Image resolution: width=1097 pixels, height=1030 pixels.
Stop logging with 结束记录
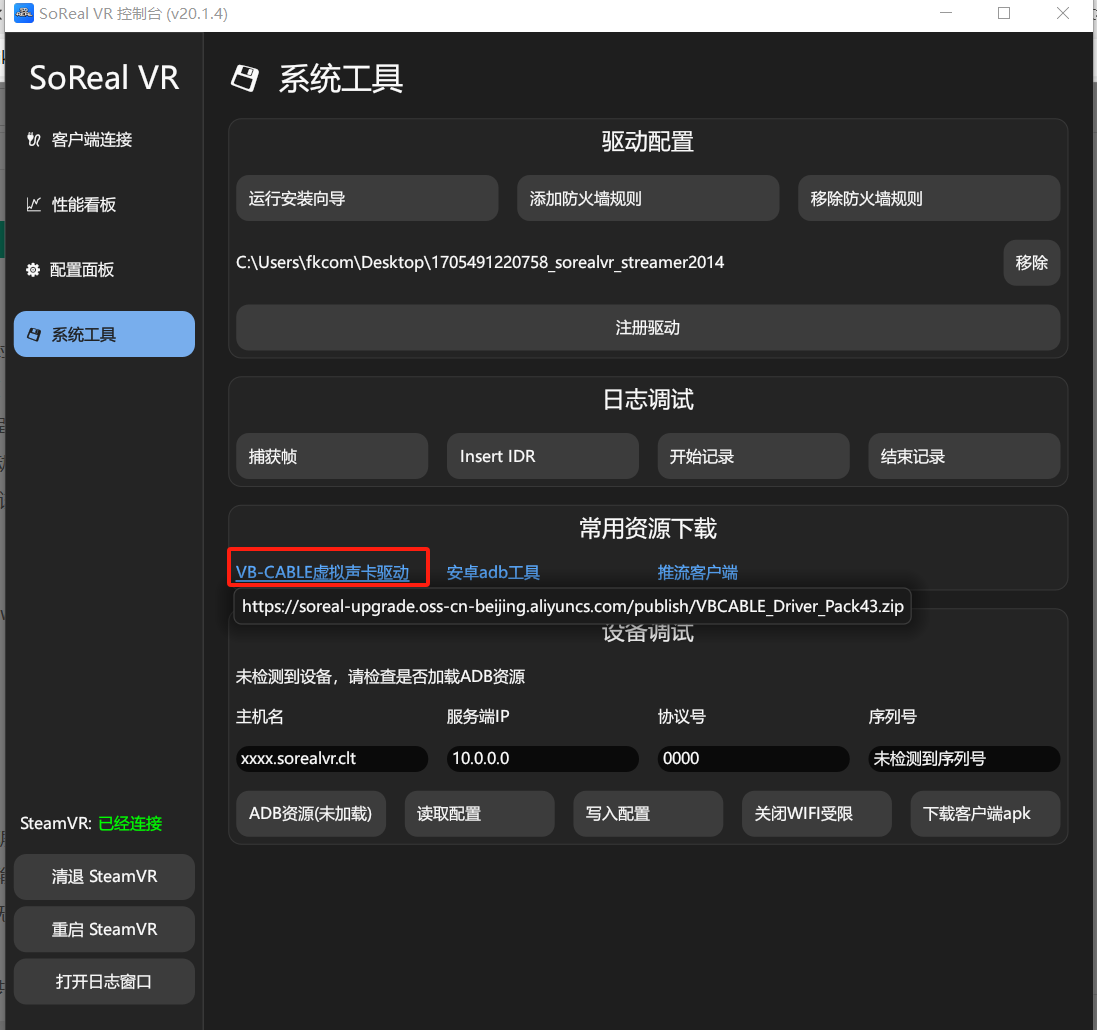964,456
